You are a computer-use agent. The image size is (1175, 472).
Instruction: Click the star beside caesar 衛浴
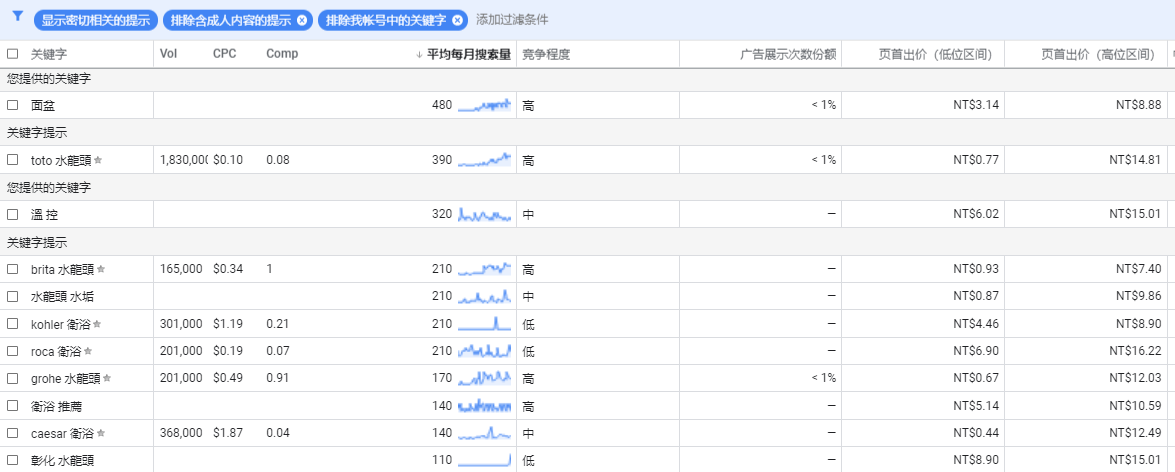(x=99, y=433)
